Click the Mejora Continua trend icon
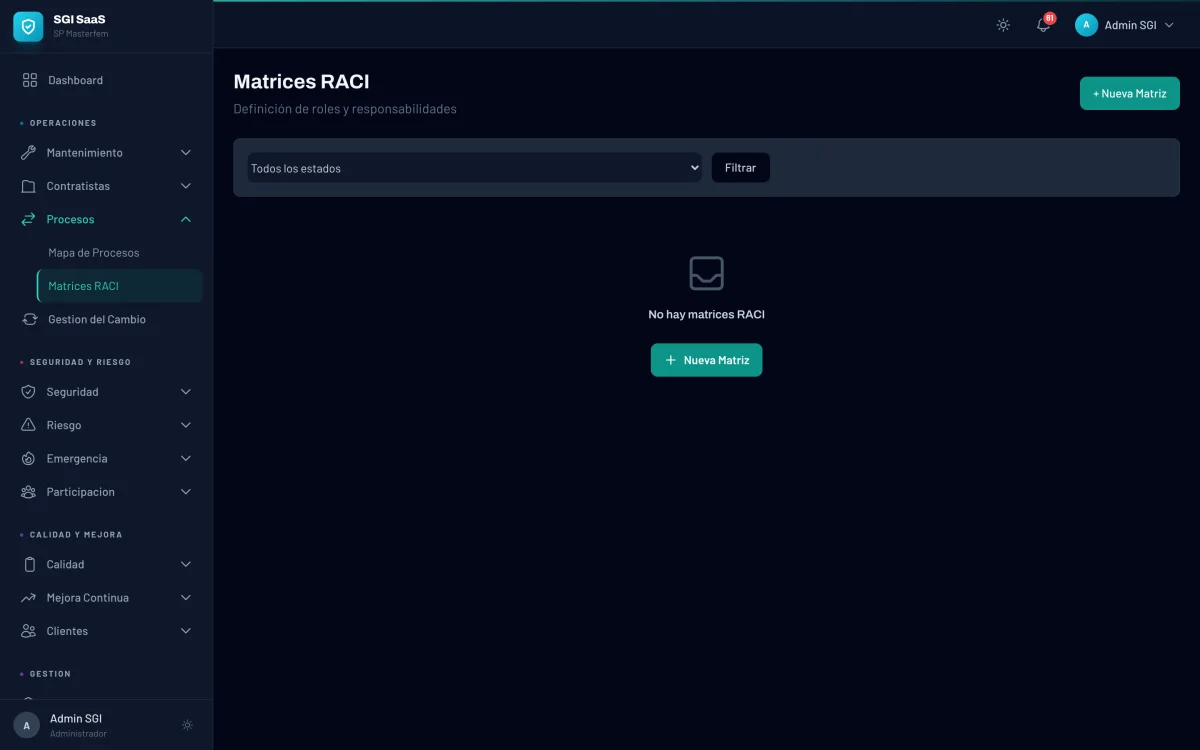Viewport: 1200px width, 750px height. (28, 598)
